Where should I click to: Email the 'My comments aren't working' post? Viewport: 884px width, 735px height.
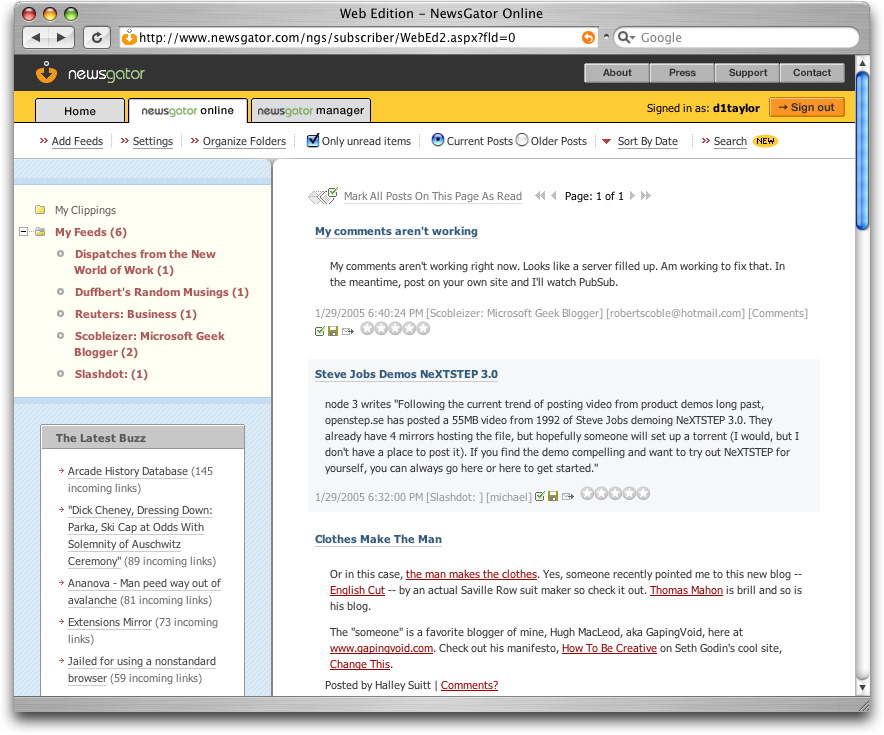(x=347, y=331)
